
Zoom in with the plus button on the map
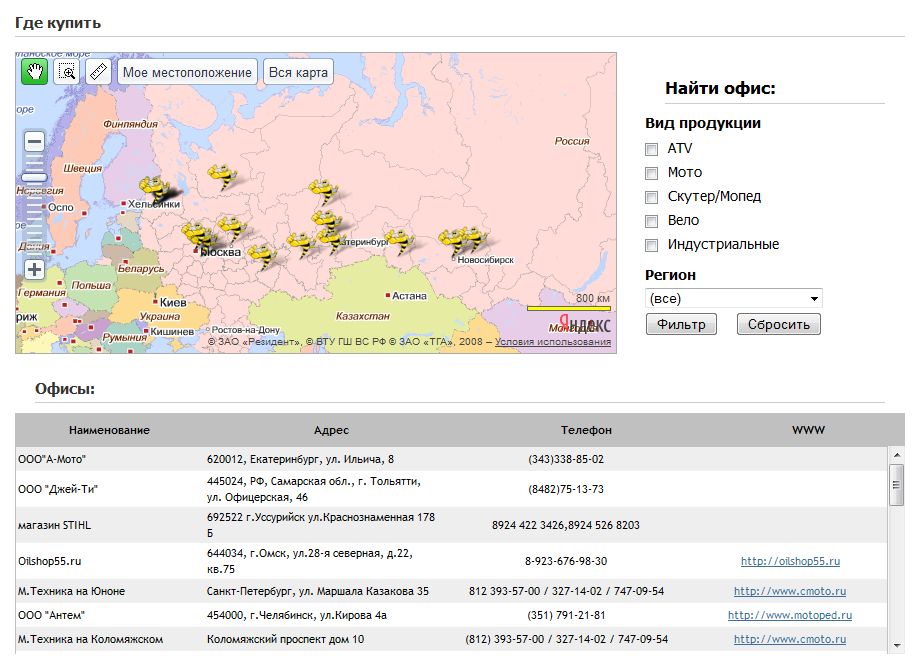[33, 268]
